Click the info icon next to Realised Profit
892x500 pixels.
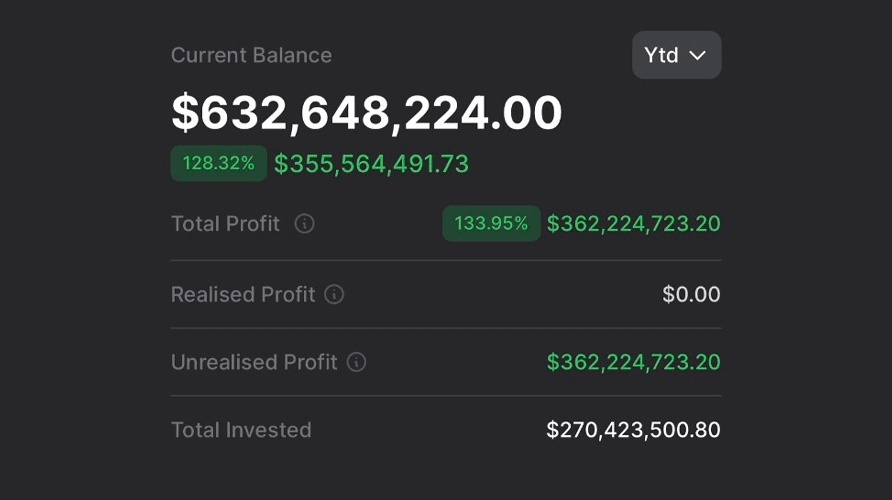335,295
